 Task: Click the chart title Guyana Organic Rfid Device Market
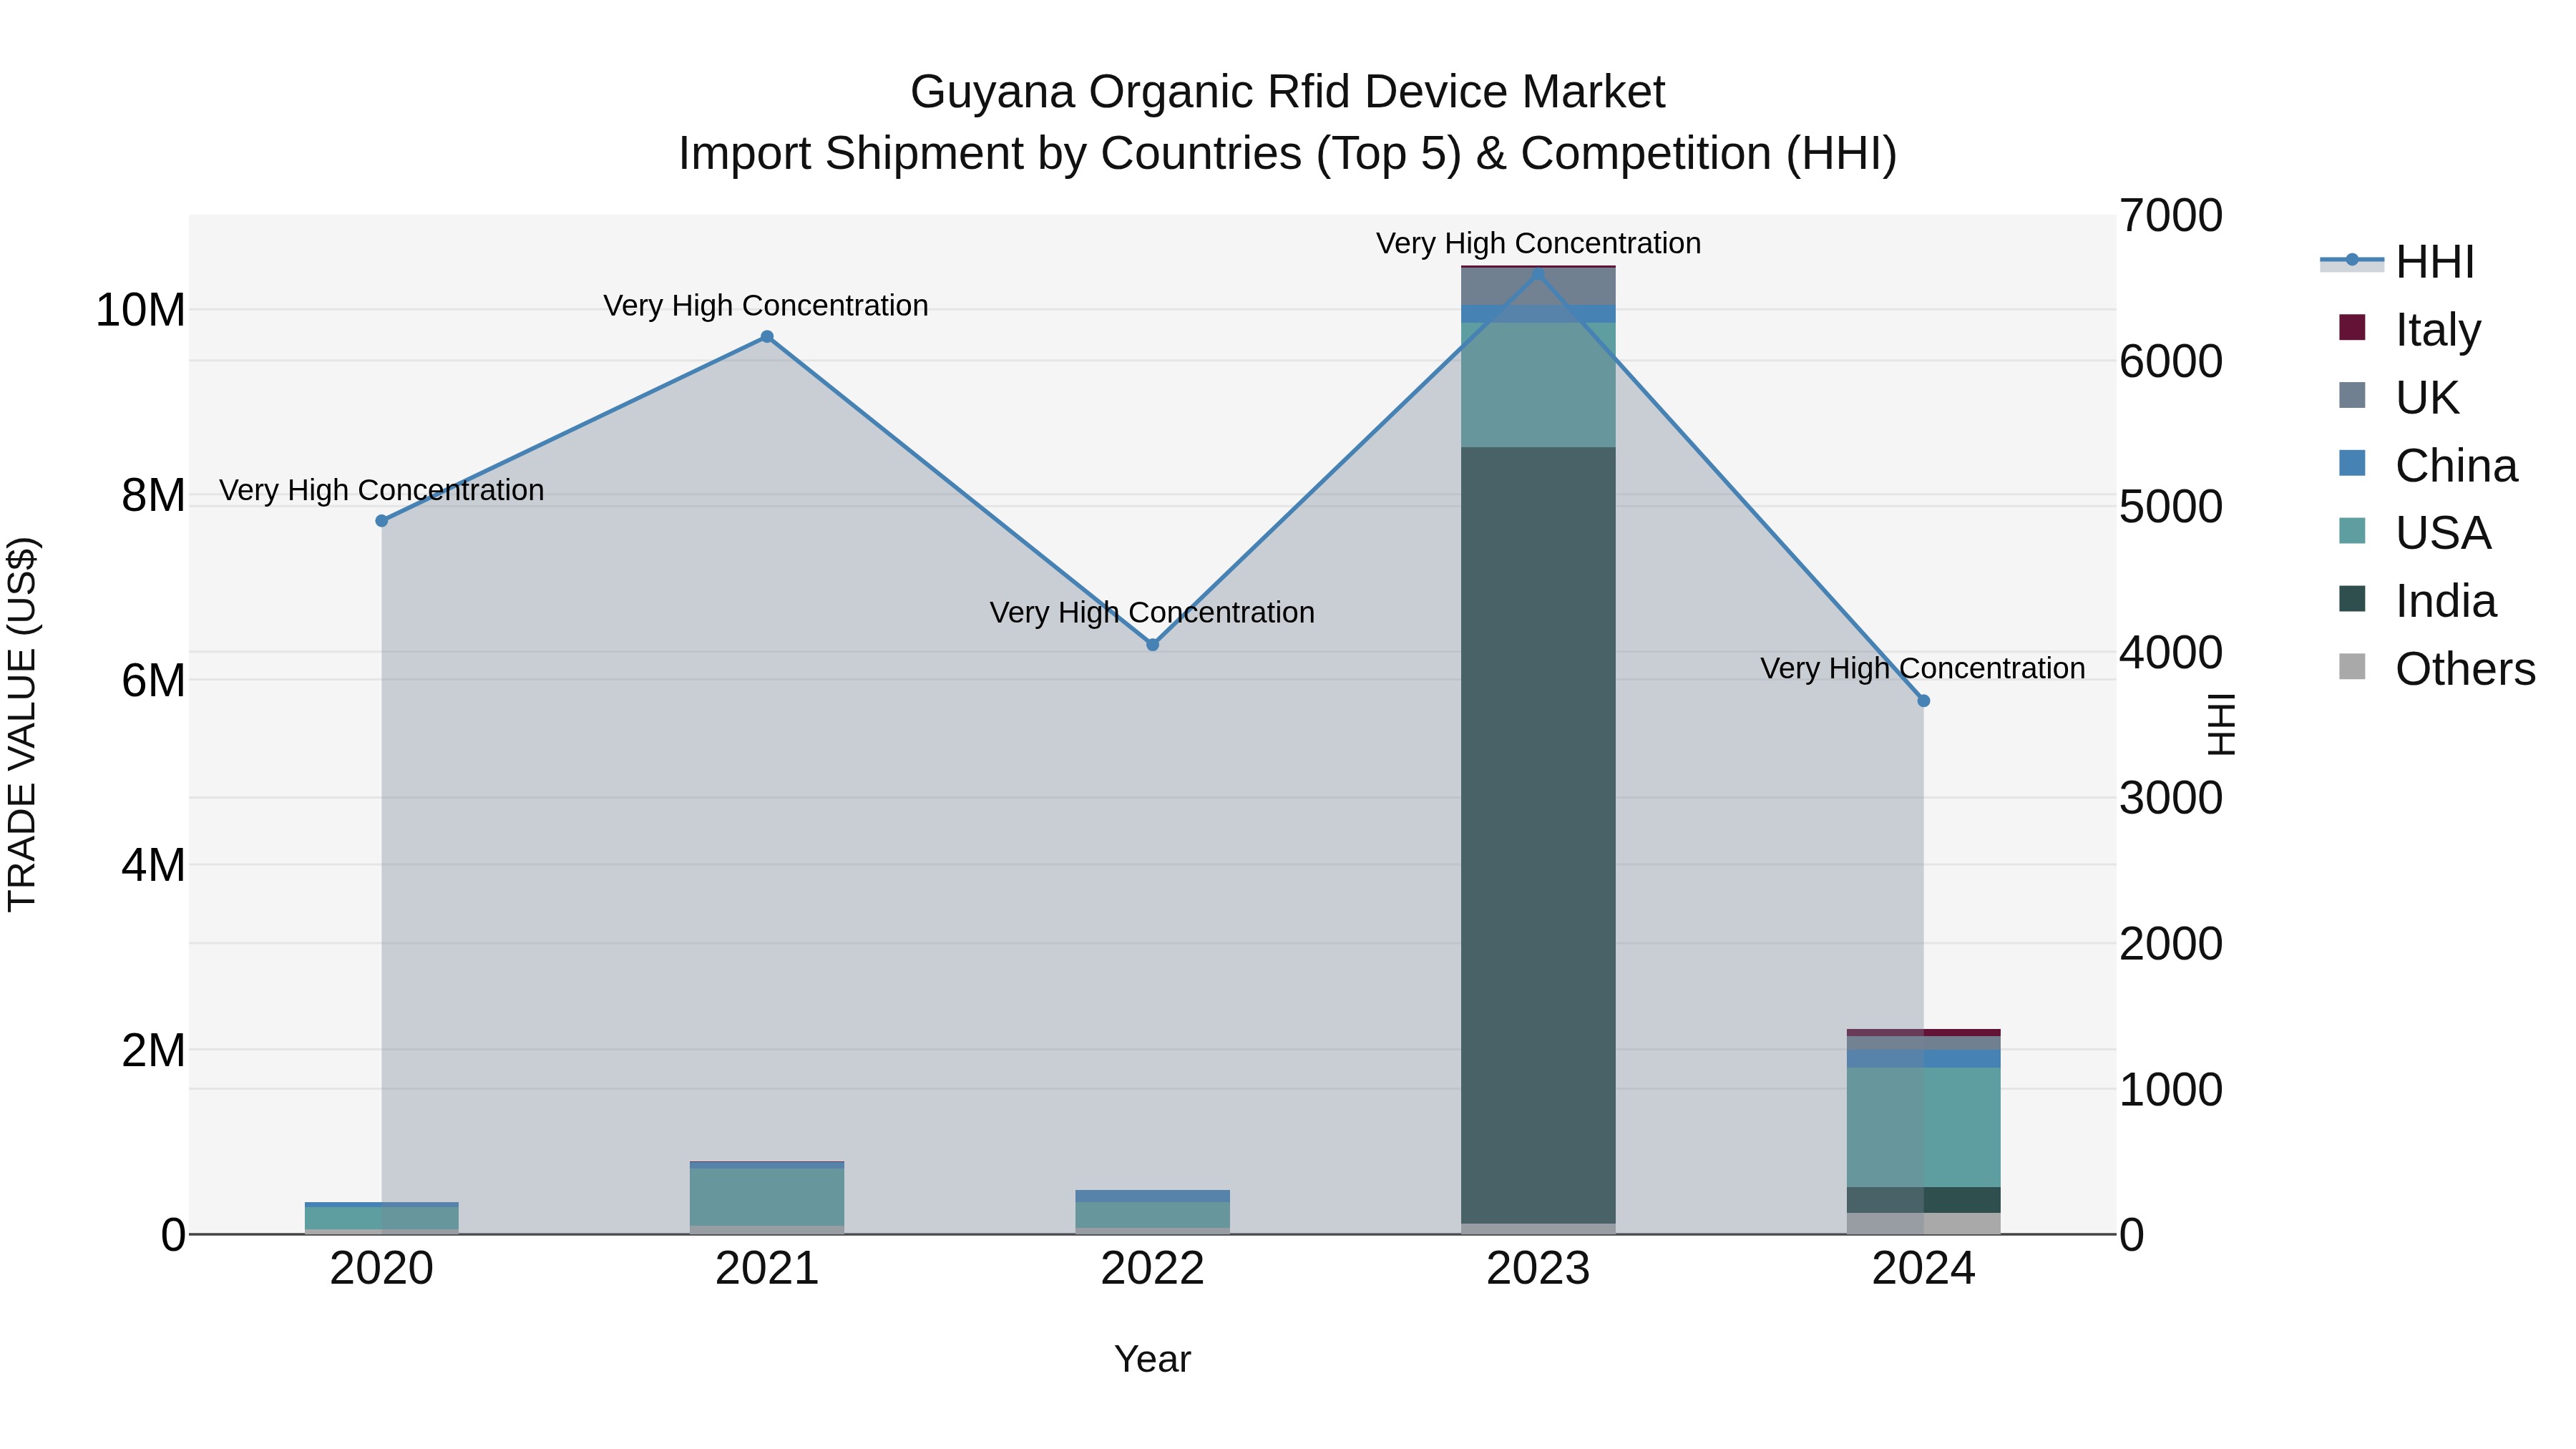(x=1287, y=92)
